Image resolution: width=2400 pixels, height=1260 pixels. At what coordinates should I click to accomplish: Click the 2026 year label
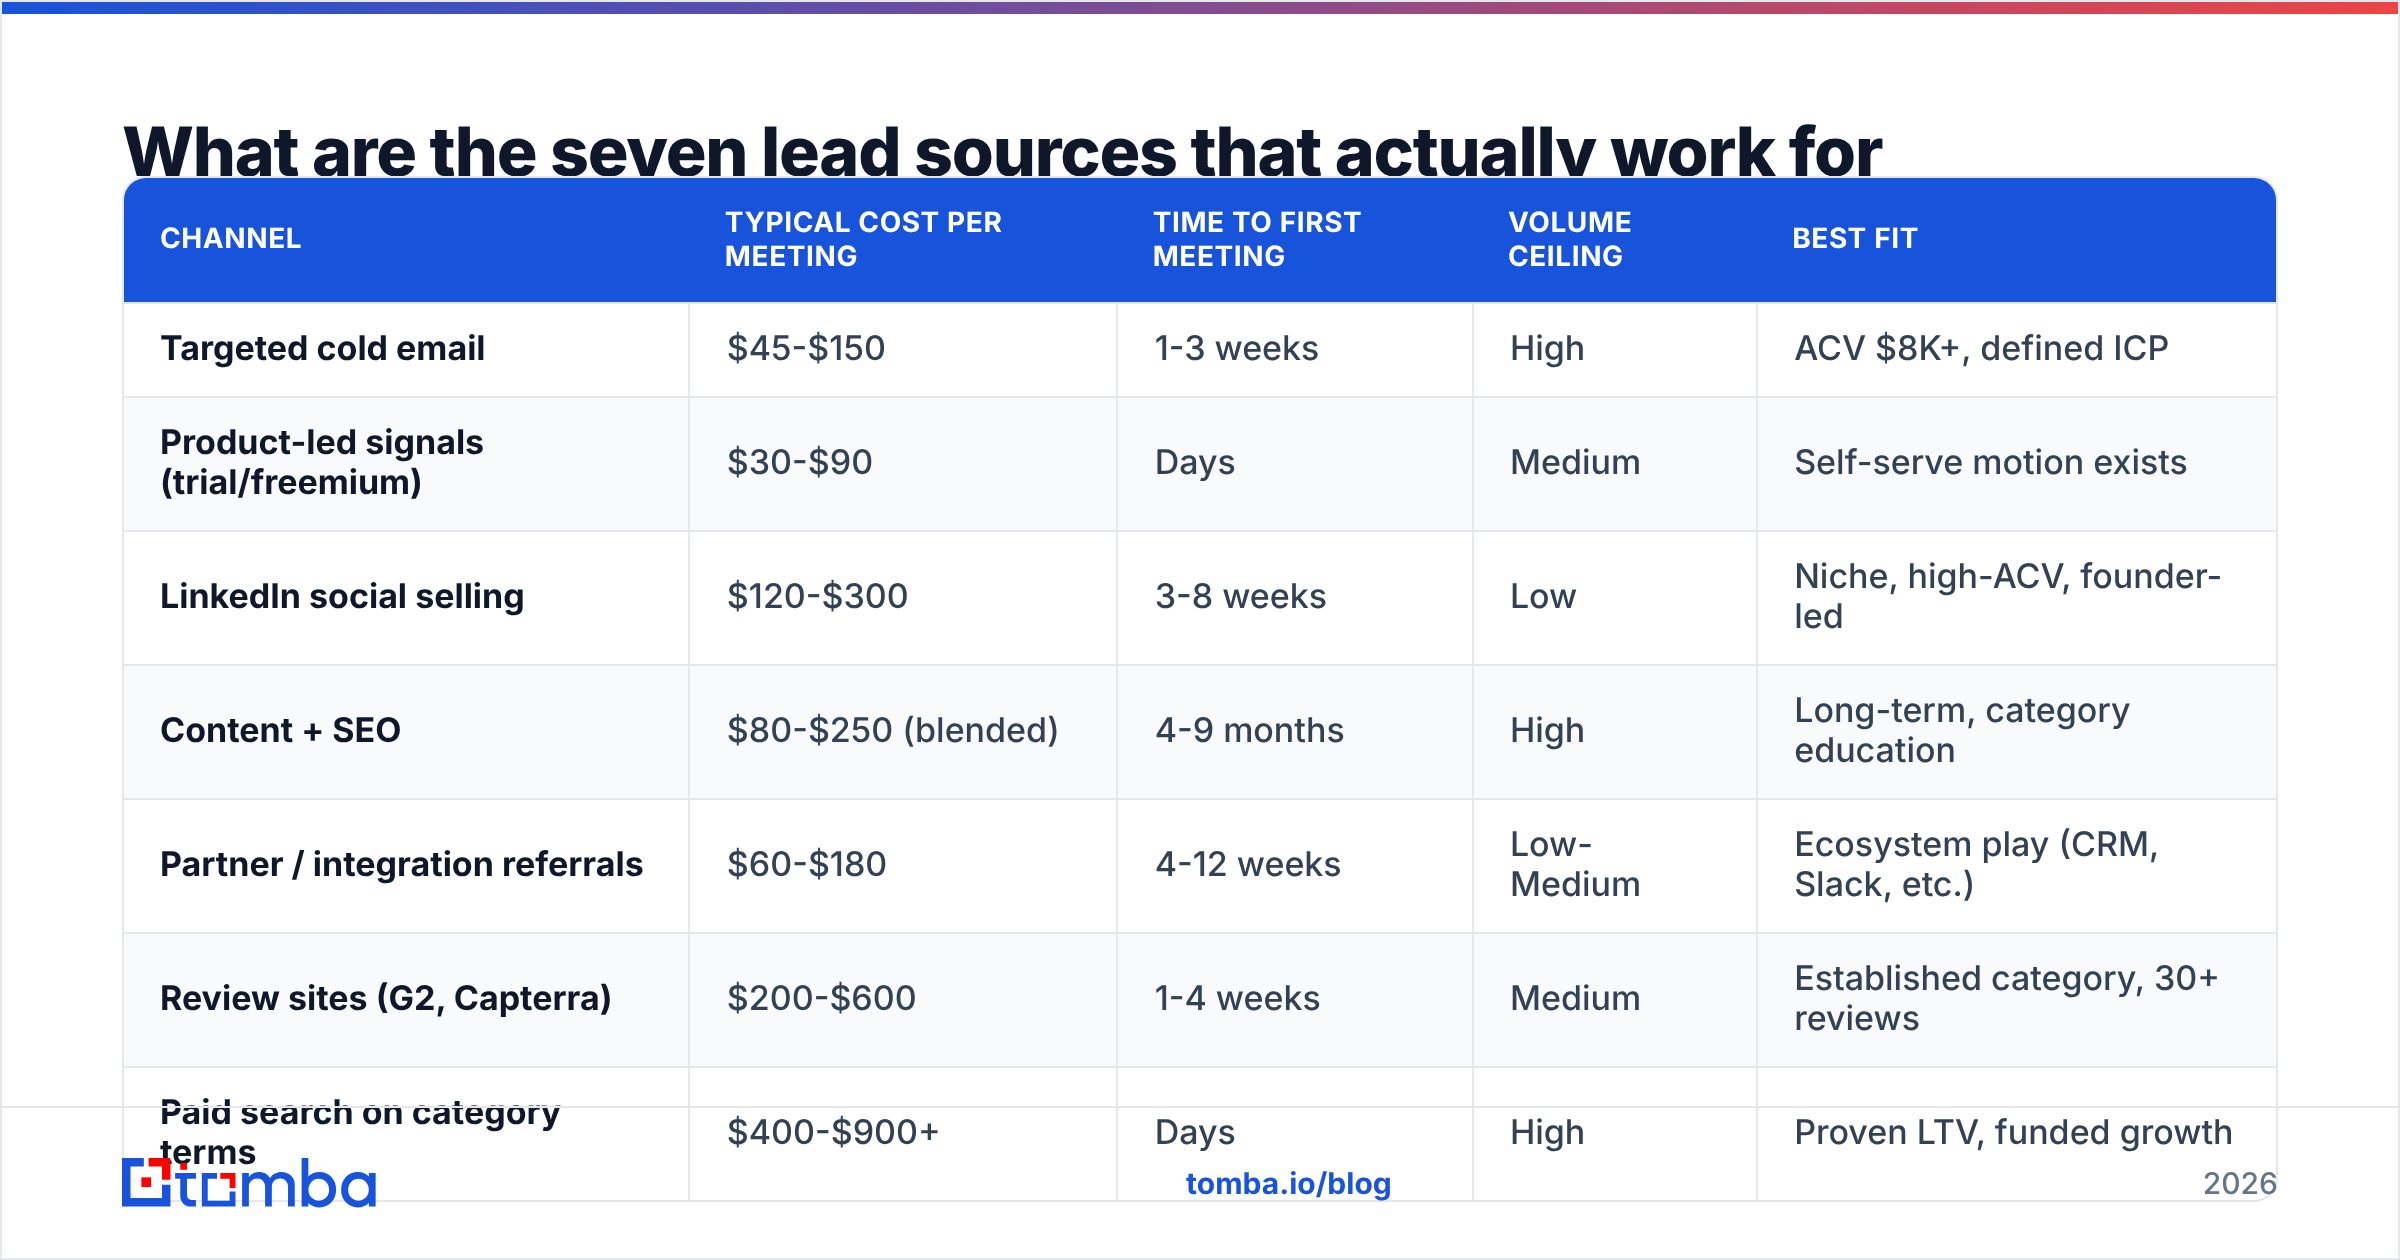click(2240, 1184)
